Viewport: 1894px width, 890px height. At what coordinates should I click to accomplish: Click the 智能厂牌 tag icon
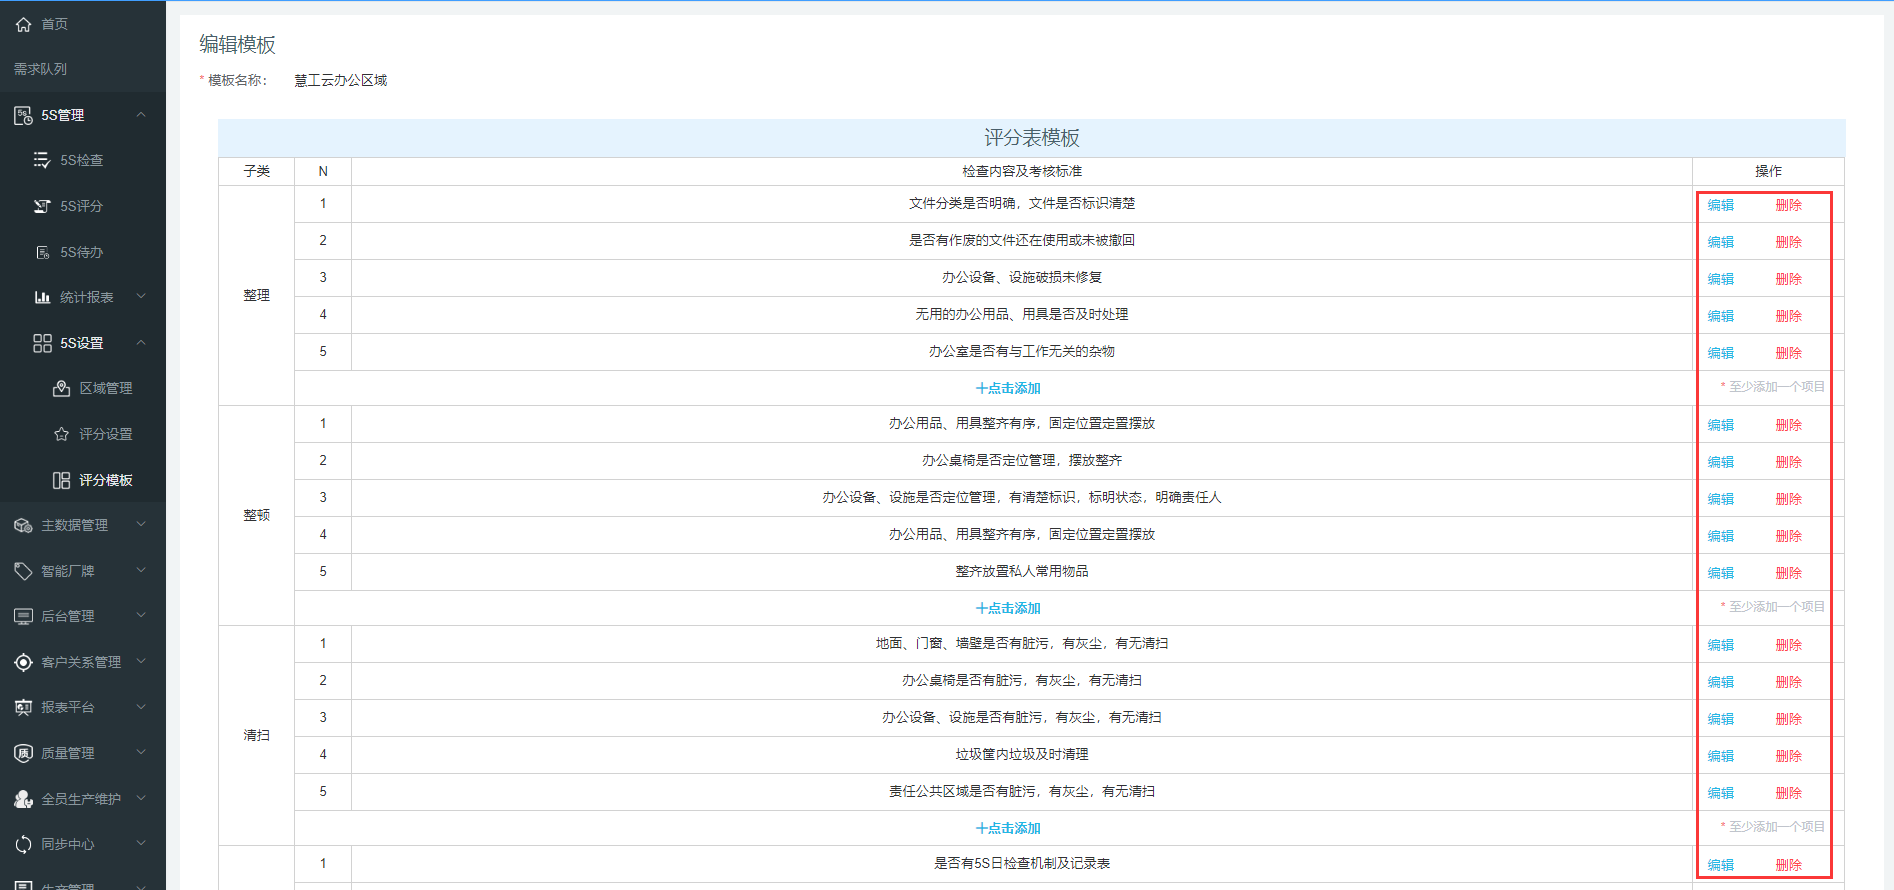tap(23, 571)
